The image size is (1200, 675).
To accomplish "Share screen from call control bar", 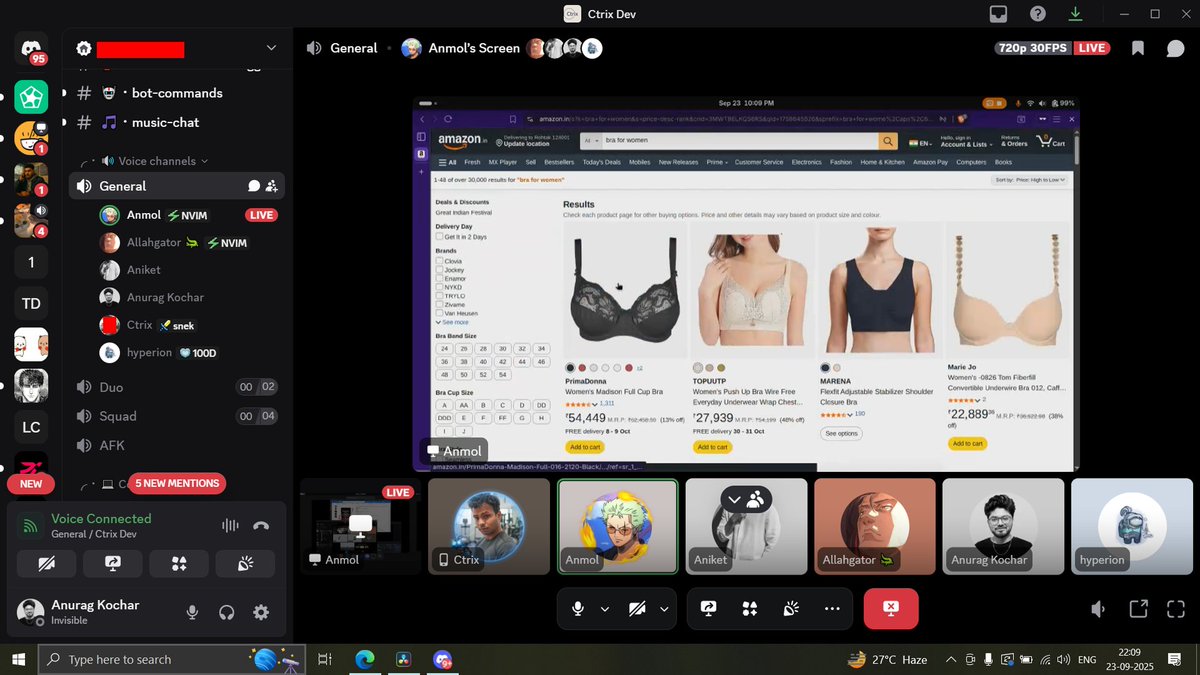I will [x=709, y=609].
